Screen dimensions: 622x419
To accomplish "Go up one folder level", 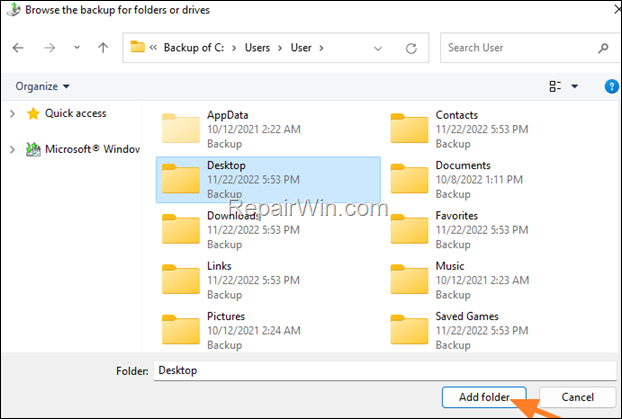I will coord(103,48).
